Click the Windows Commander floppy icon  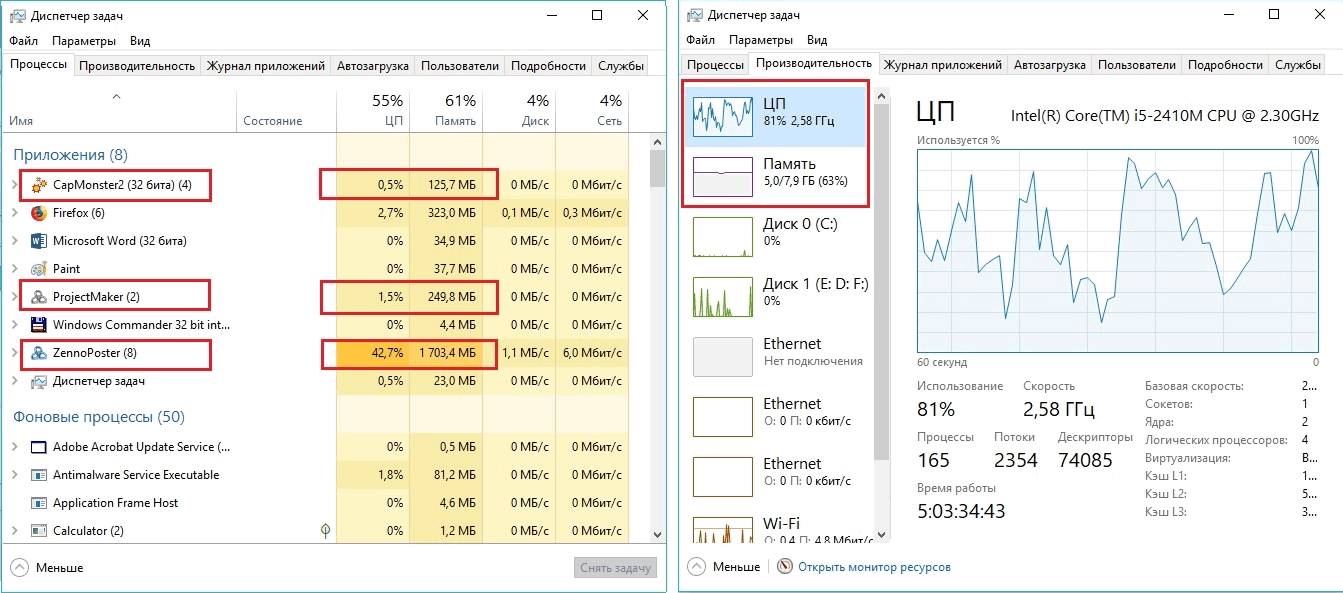coord(39,325)
